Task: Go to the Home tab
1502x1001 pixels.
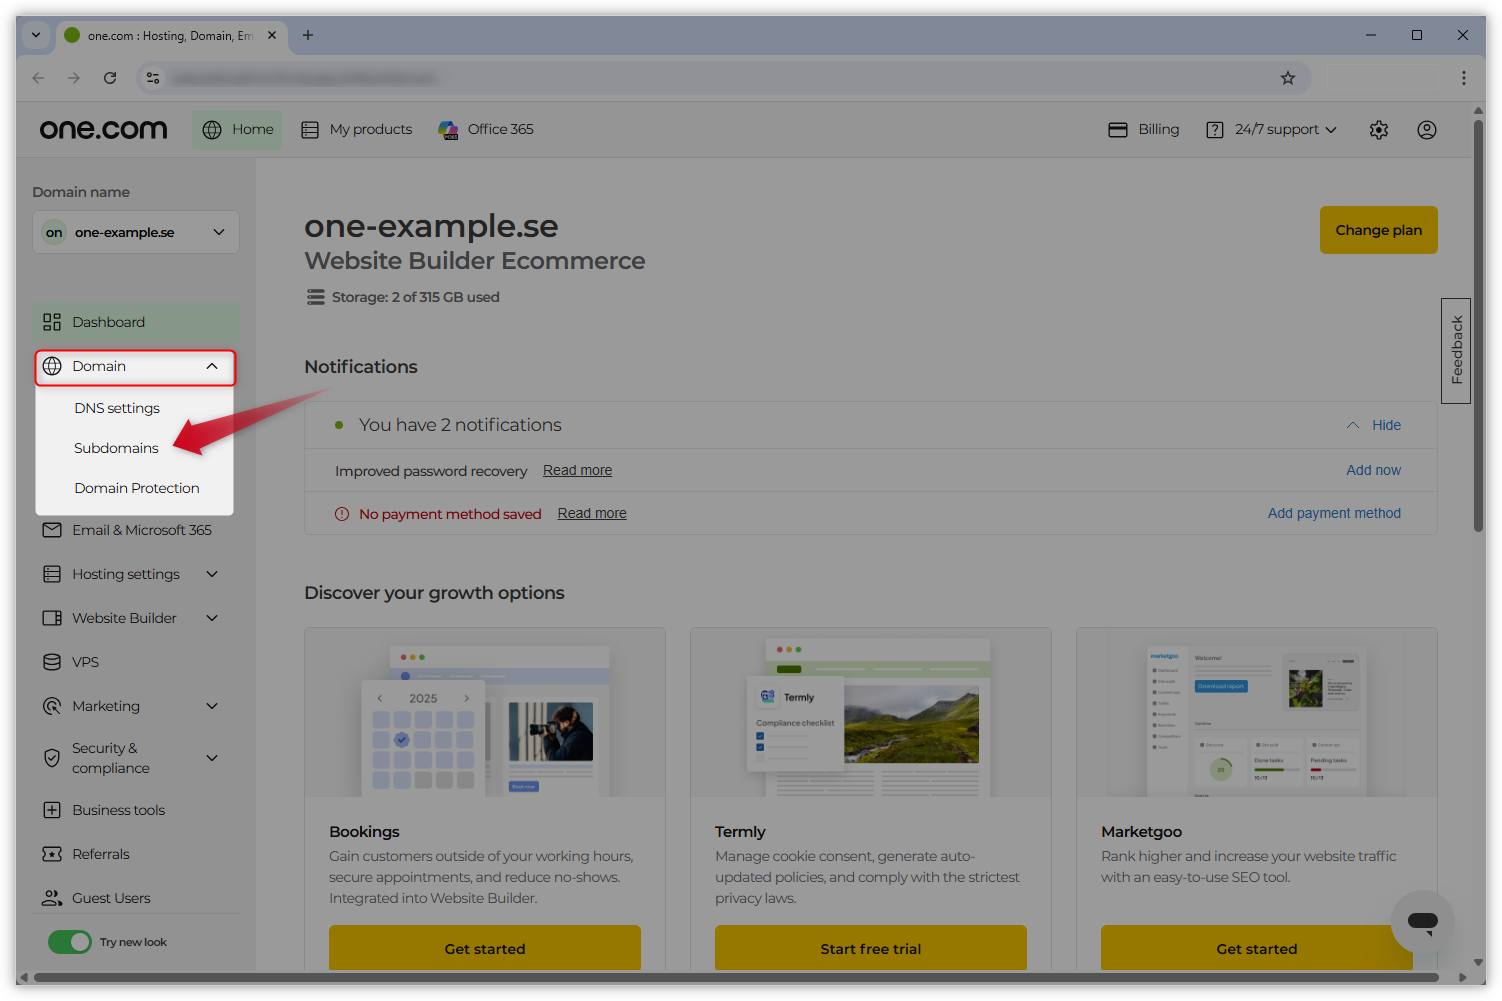Action: click(237, 130)
